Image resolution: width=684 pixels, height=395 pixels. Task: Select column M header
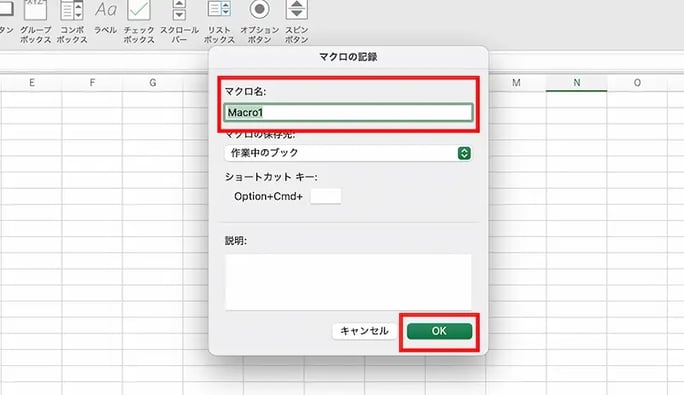tap(516, 83)
